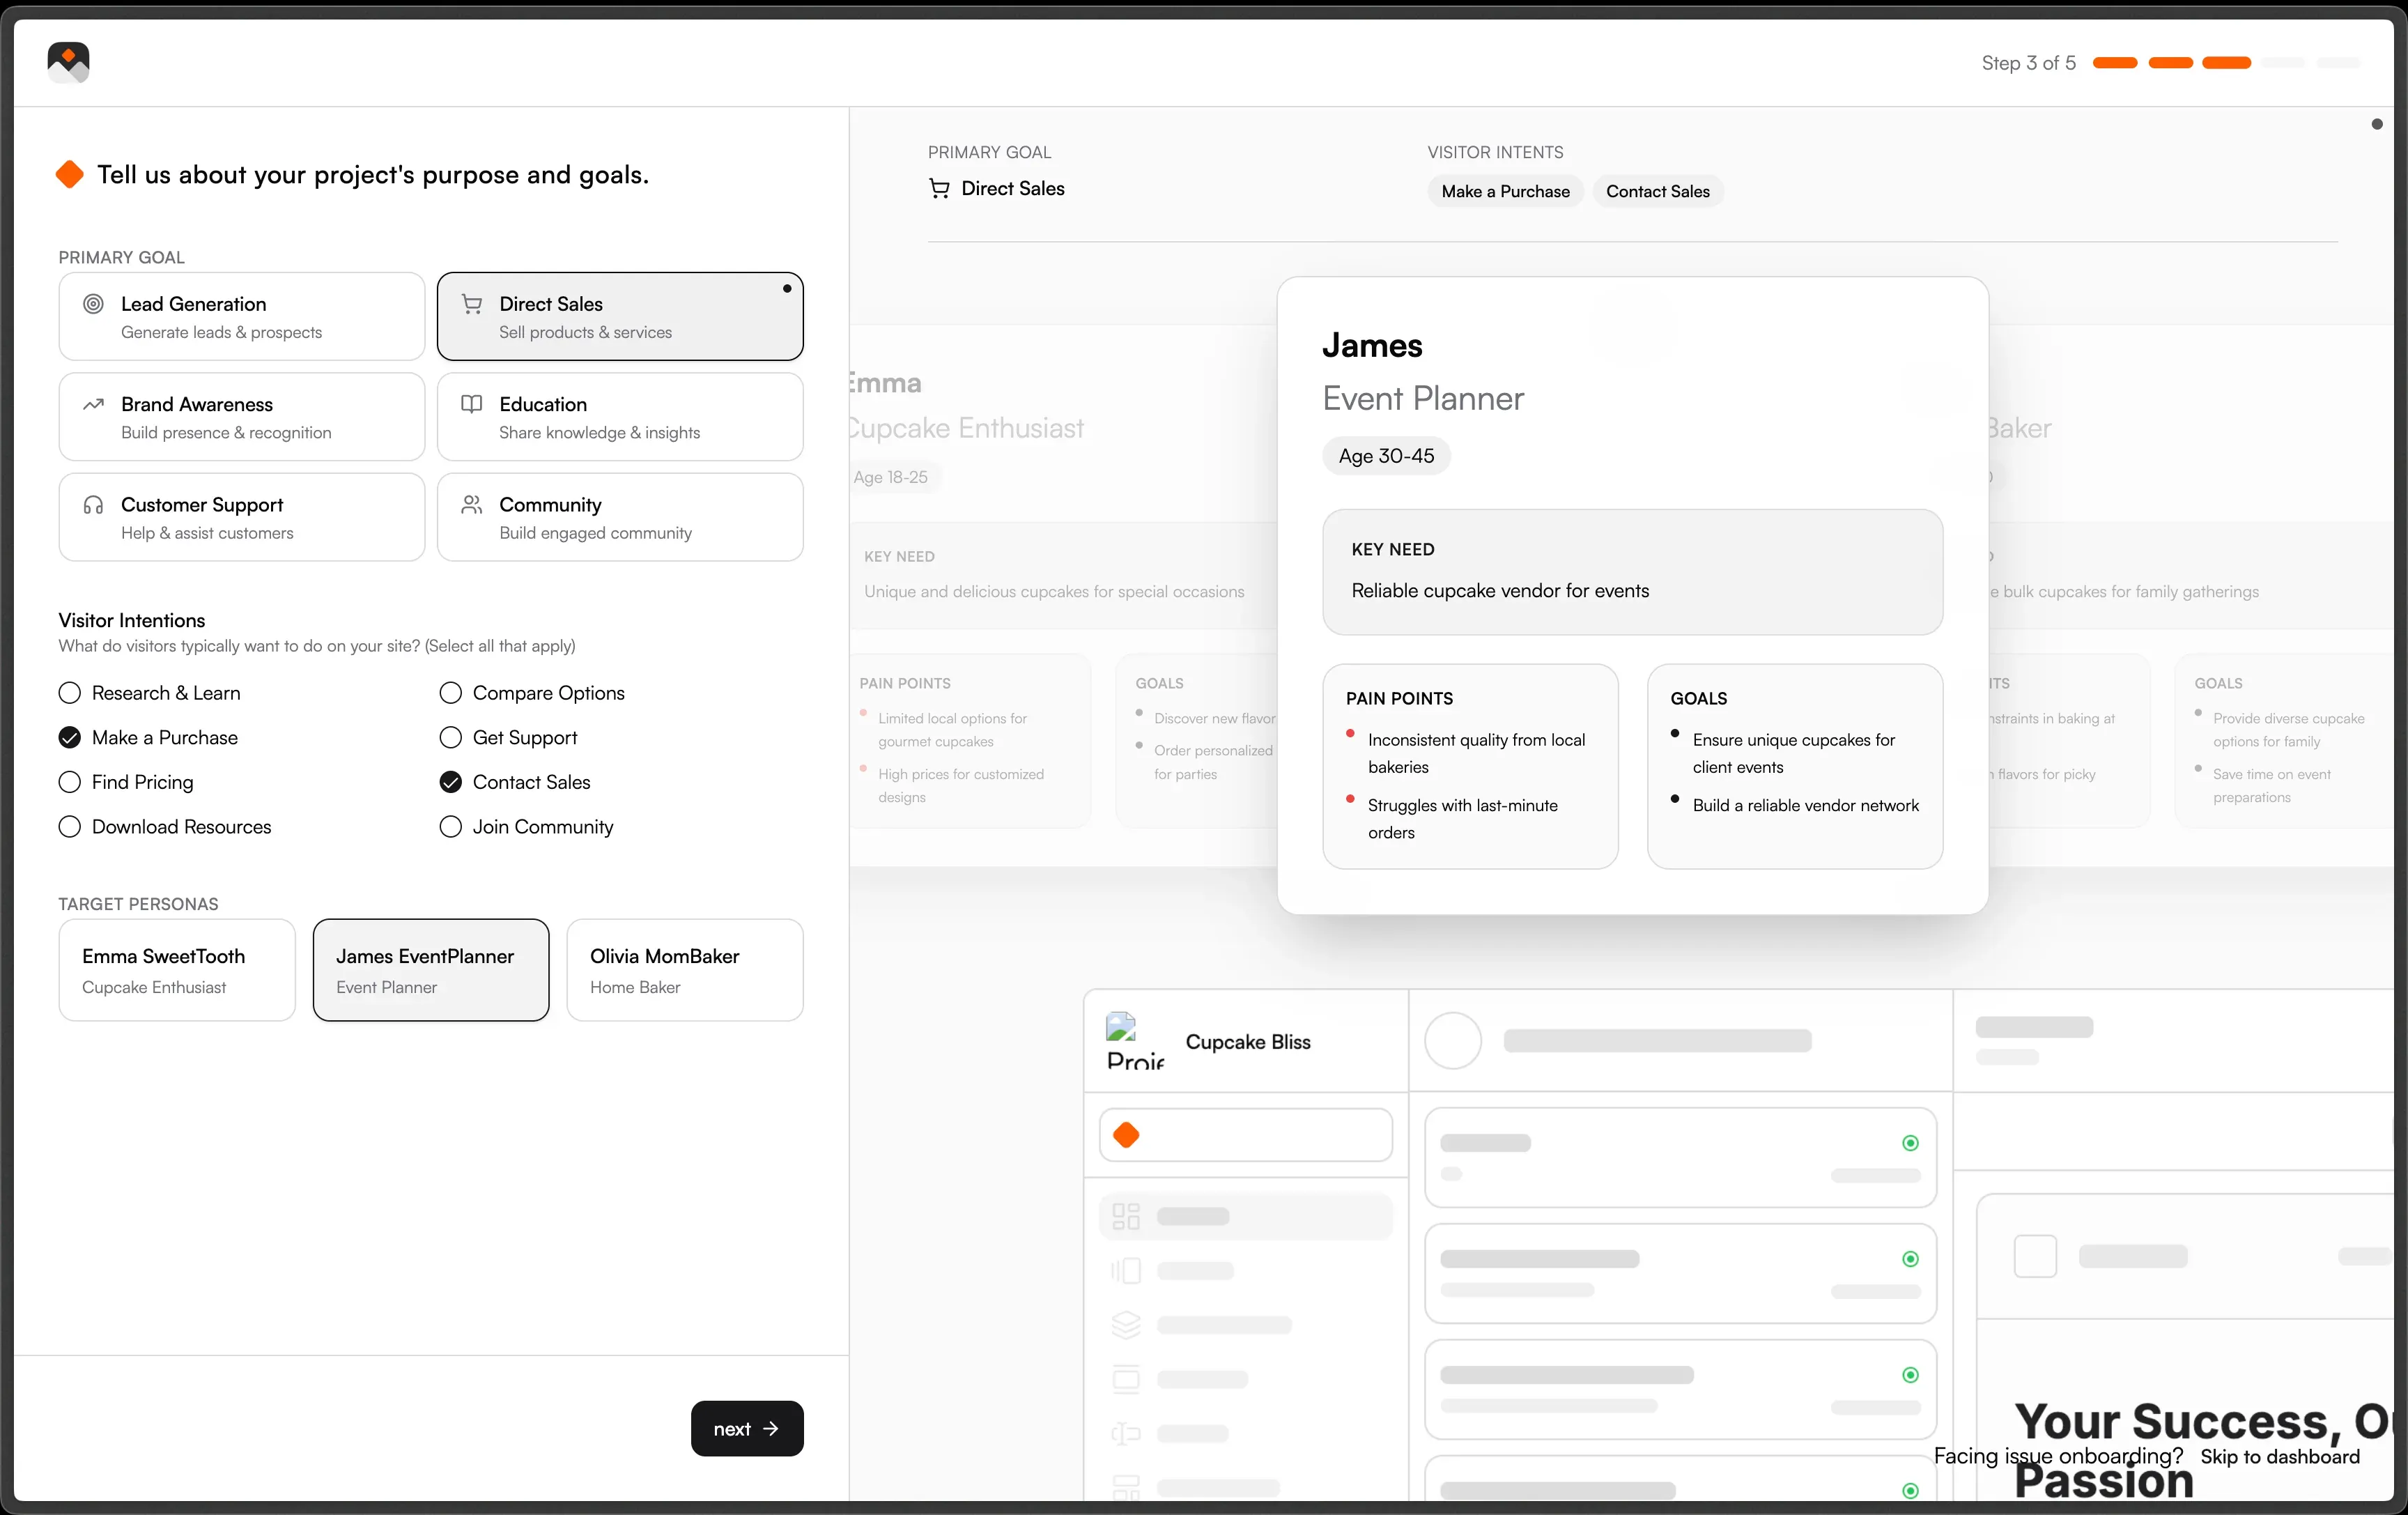This screenshot has height=1515, width=2408.
Task: Click the orange diamond beside the heading
Action: click(69, 173)
